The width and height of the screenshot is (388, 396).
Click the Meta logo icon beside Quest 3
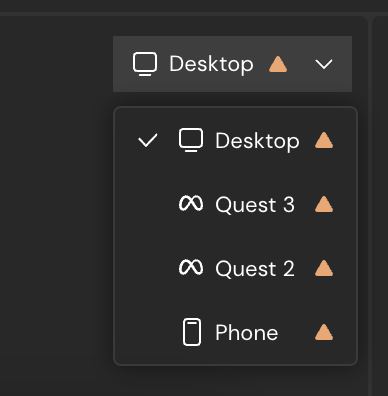click(x=191, y=204)
